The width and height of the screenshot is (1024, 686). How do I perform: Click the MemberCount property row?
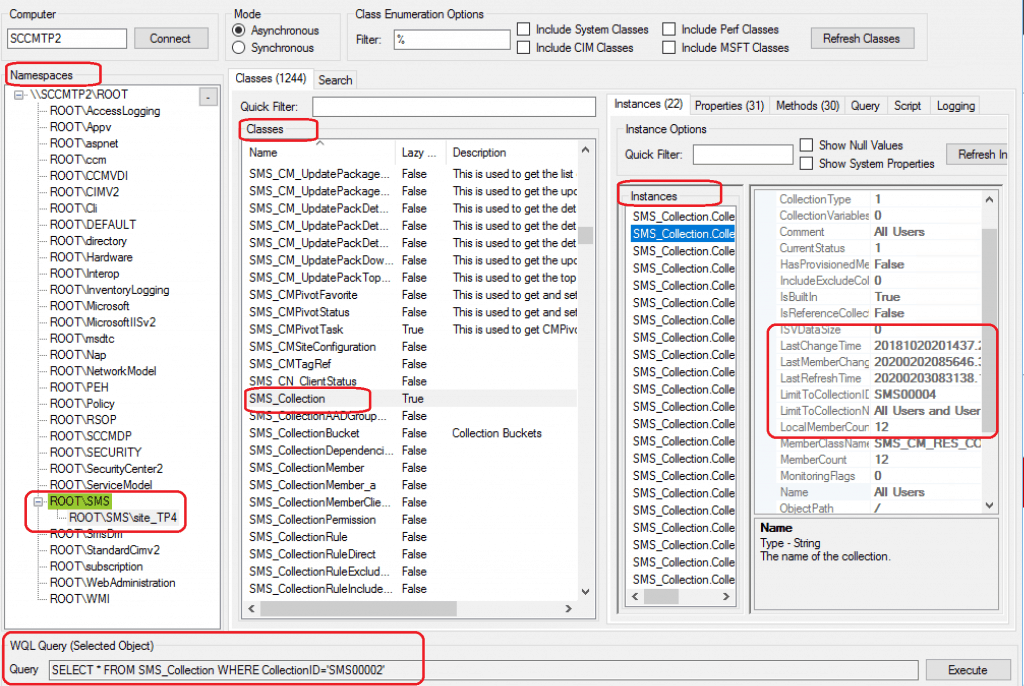click(878, 459)
